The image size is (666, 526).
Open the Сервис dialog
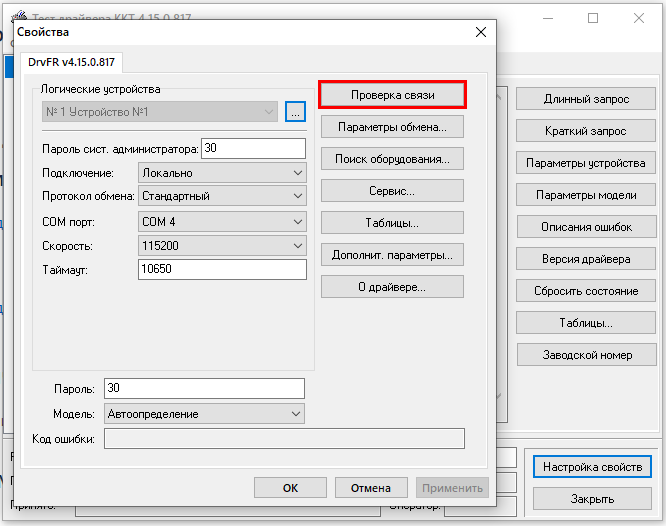click(392, 190)
